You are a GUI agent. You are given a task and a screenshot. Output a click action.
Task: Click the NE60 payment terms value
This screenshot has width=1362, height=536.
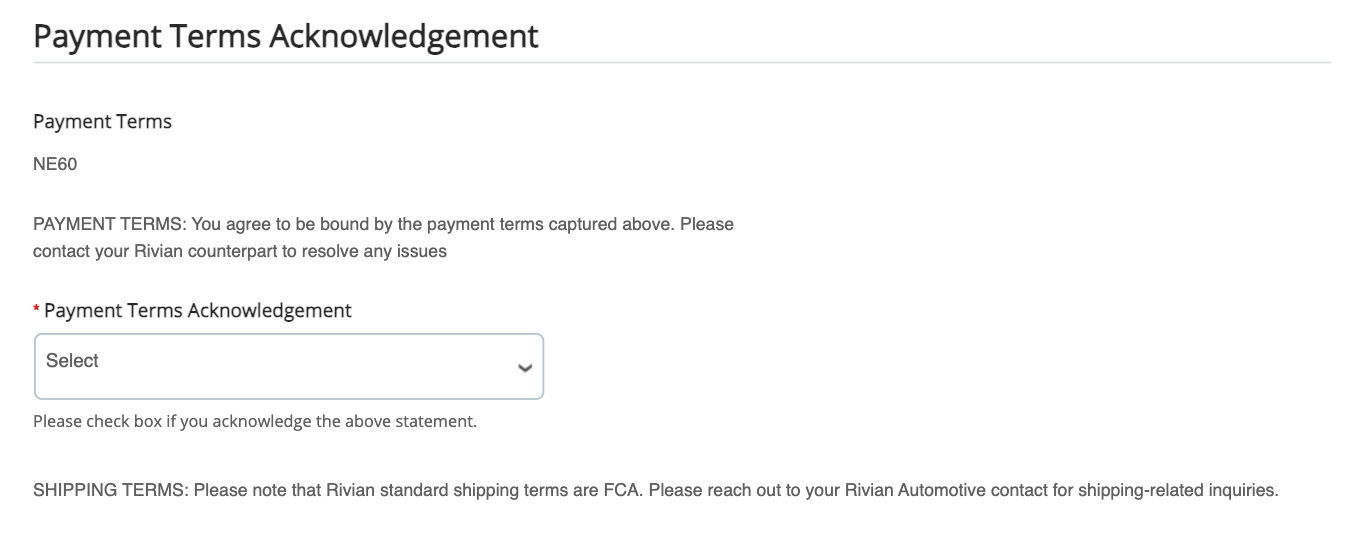pyautogui.click(x=55, y=165)
